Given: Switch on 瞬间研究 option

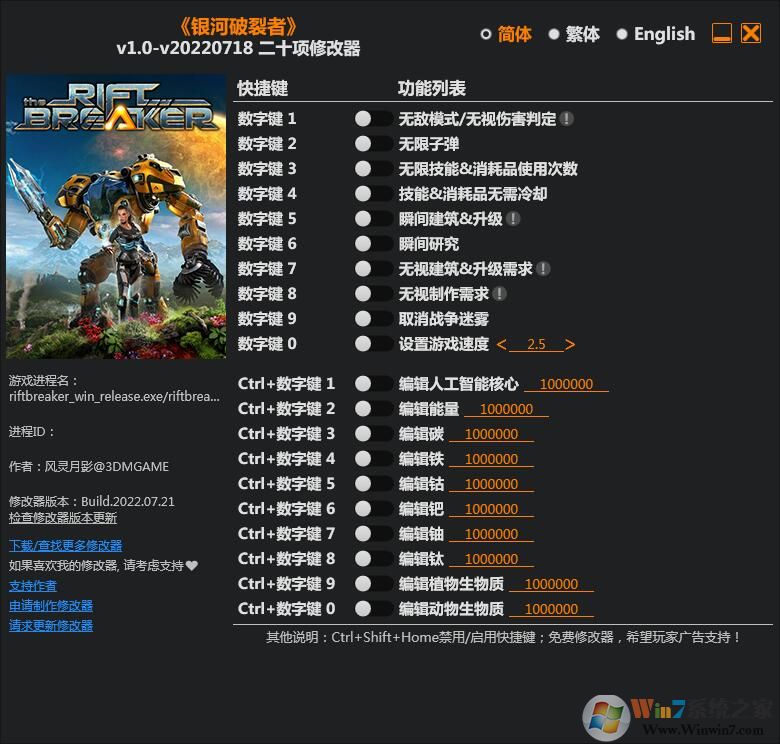Looking at the screenshot, I should [374, 244].
